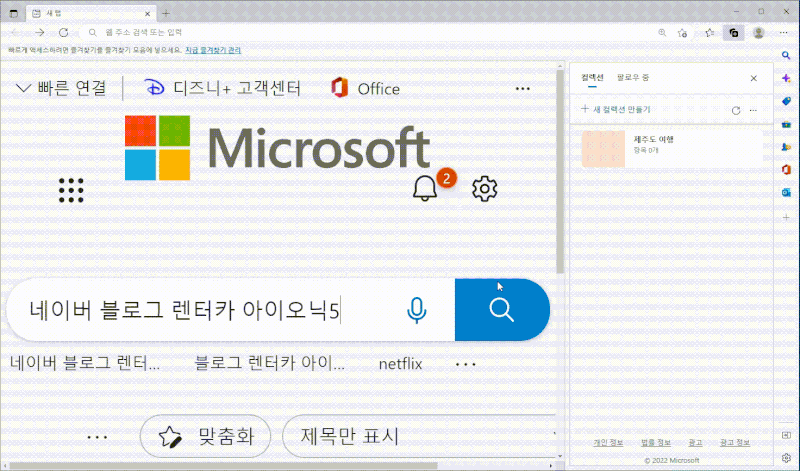
Task: Add a sidebar app with plus icon
Action: [x=786, y=217]
